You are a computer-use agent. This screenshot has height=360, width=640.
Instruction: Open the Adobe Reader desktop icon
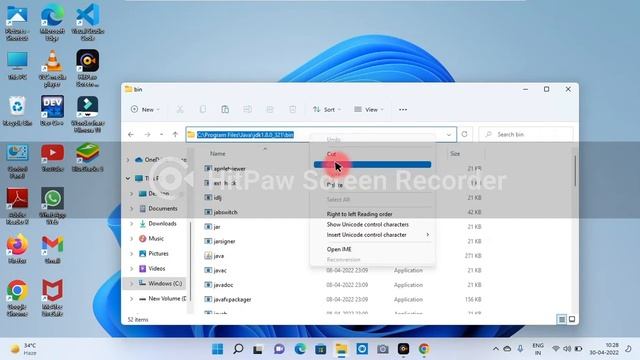point(17,206)
